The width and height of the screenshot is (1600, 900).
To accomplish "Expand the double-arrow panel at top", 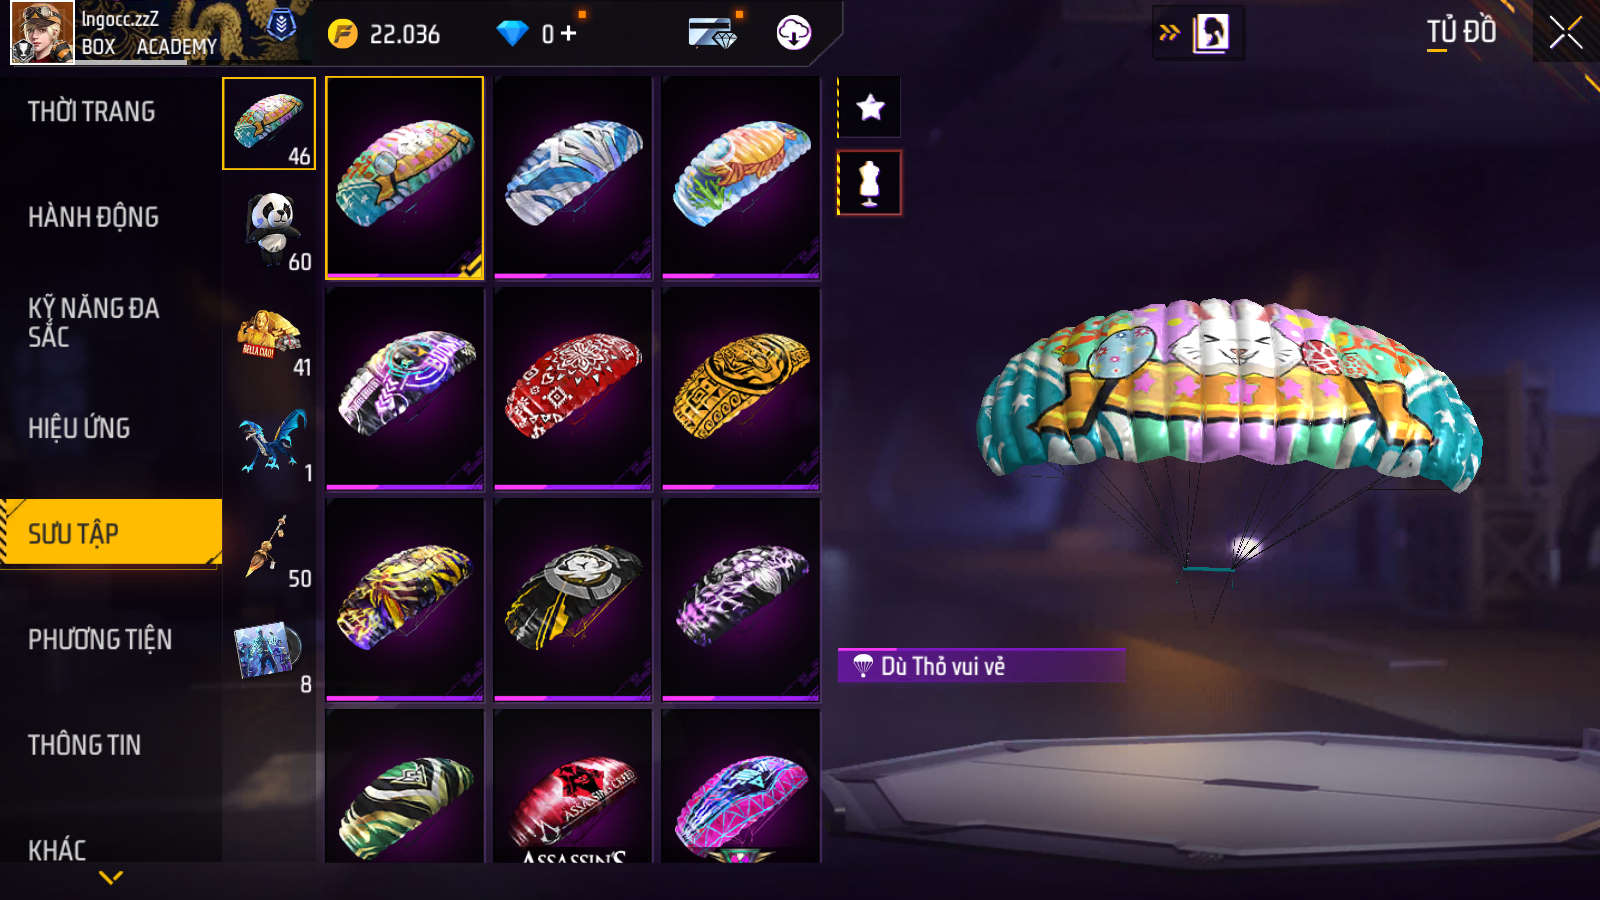I will [x=1169, y=33].
